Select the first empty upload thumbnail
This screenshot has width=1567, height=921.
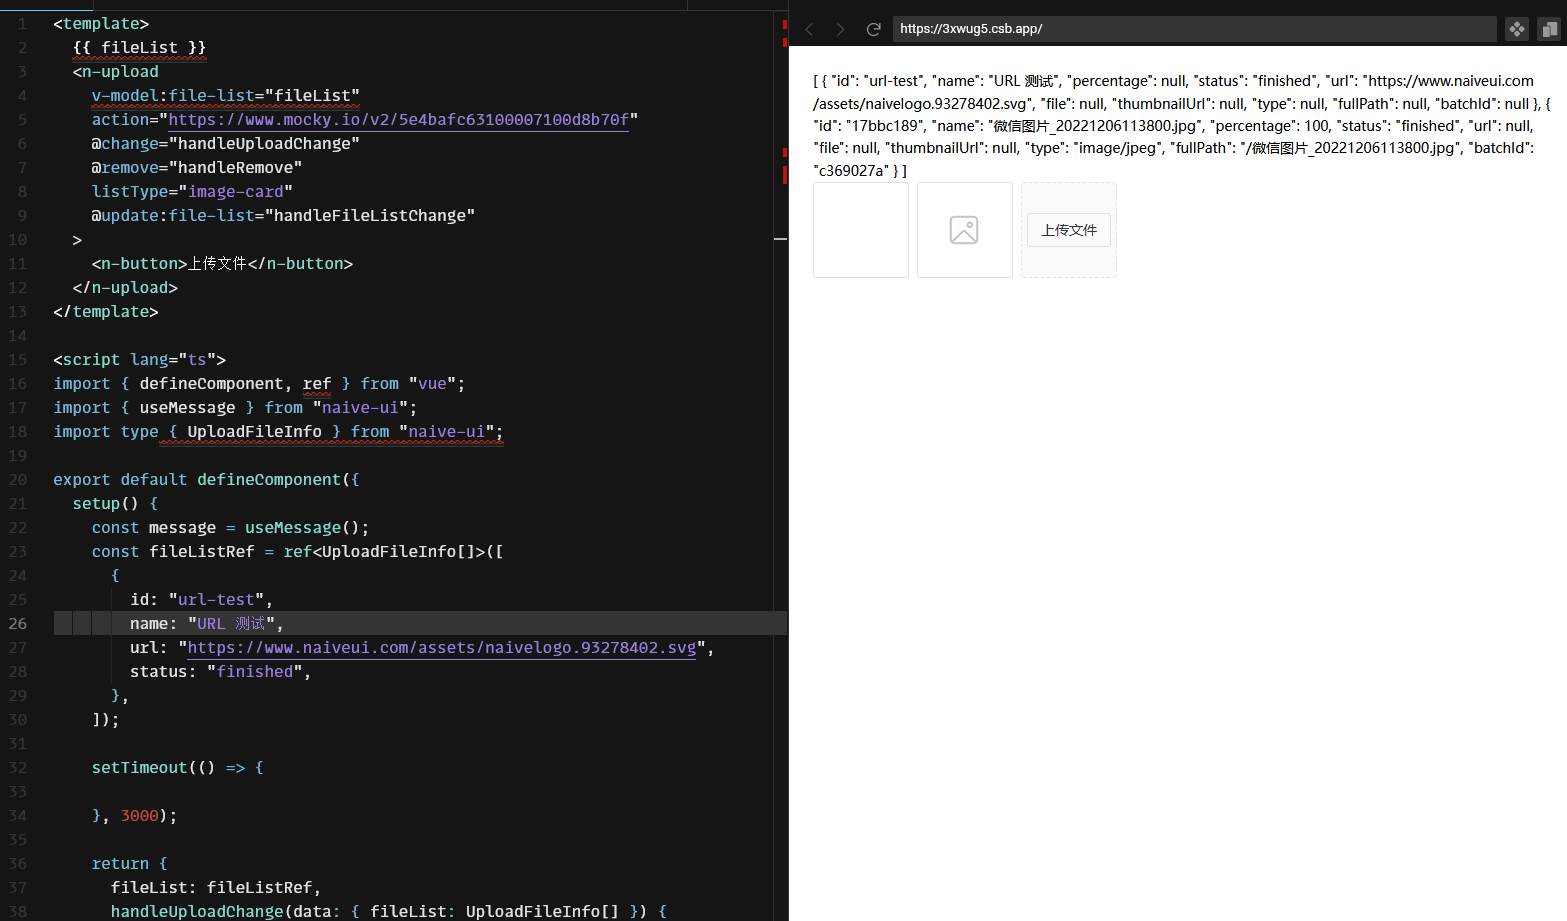(860, 229)
